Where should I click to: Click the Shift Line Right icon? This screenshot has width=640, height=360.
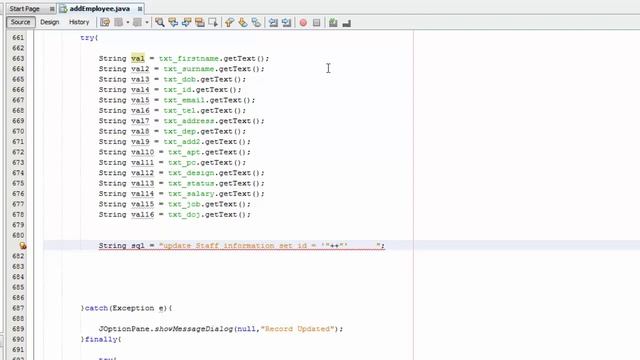[x=287, y=22]
